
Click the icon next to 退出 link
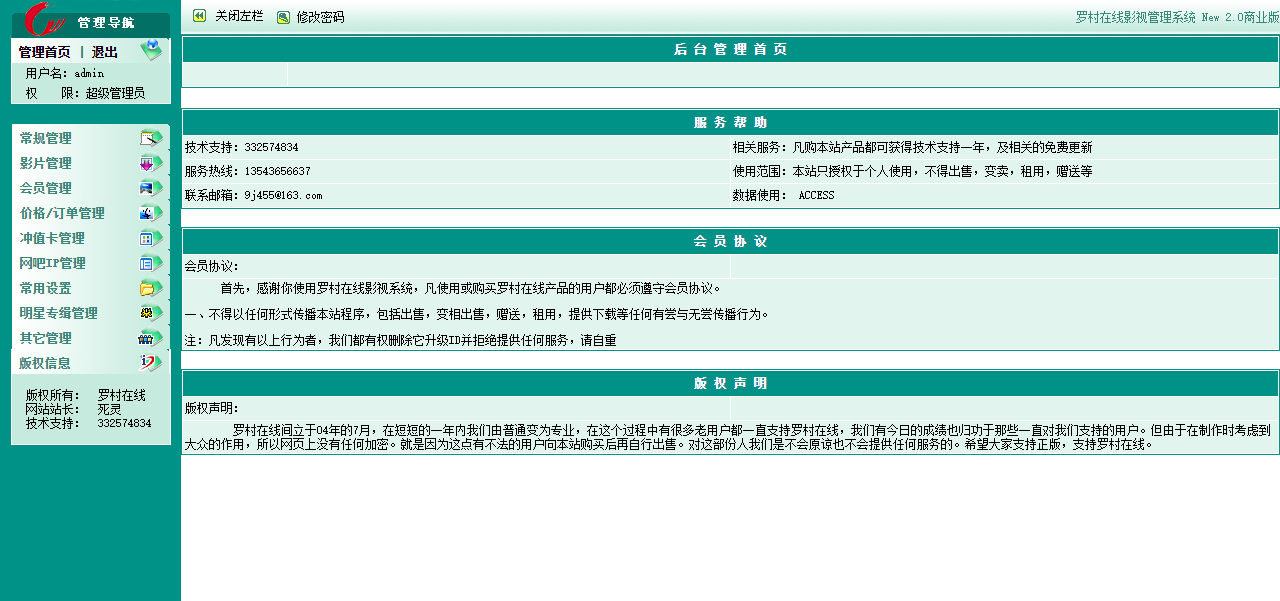(x=151, y=50)
